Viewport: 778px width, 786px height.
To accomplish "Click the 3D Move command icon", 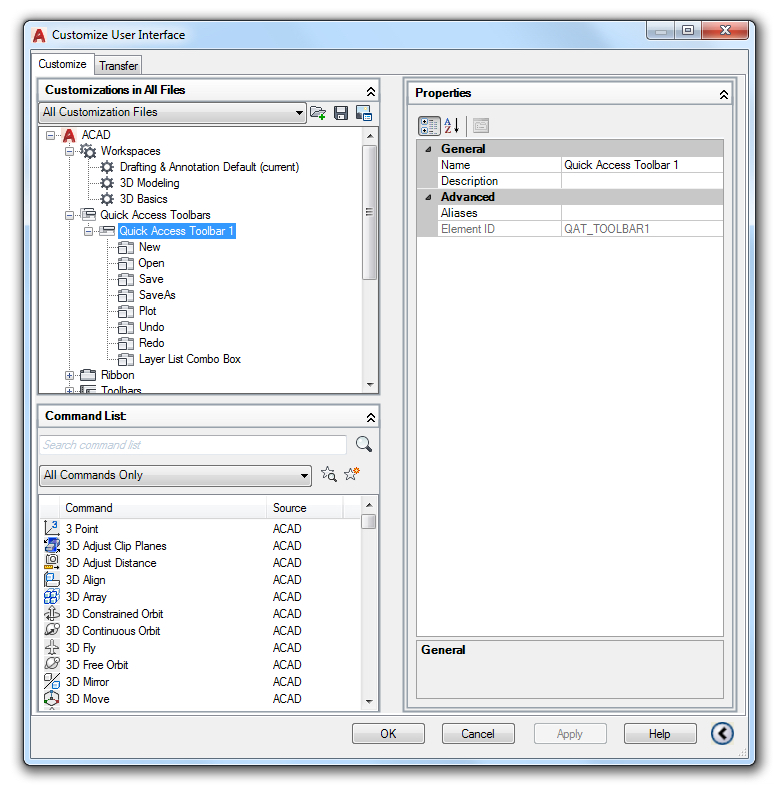I will 52,698.
